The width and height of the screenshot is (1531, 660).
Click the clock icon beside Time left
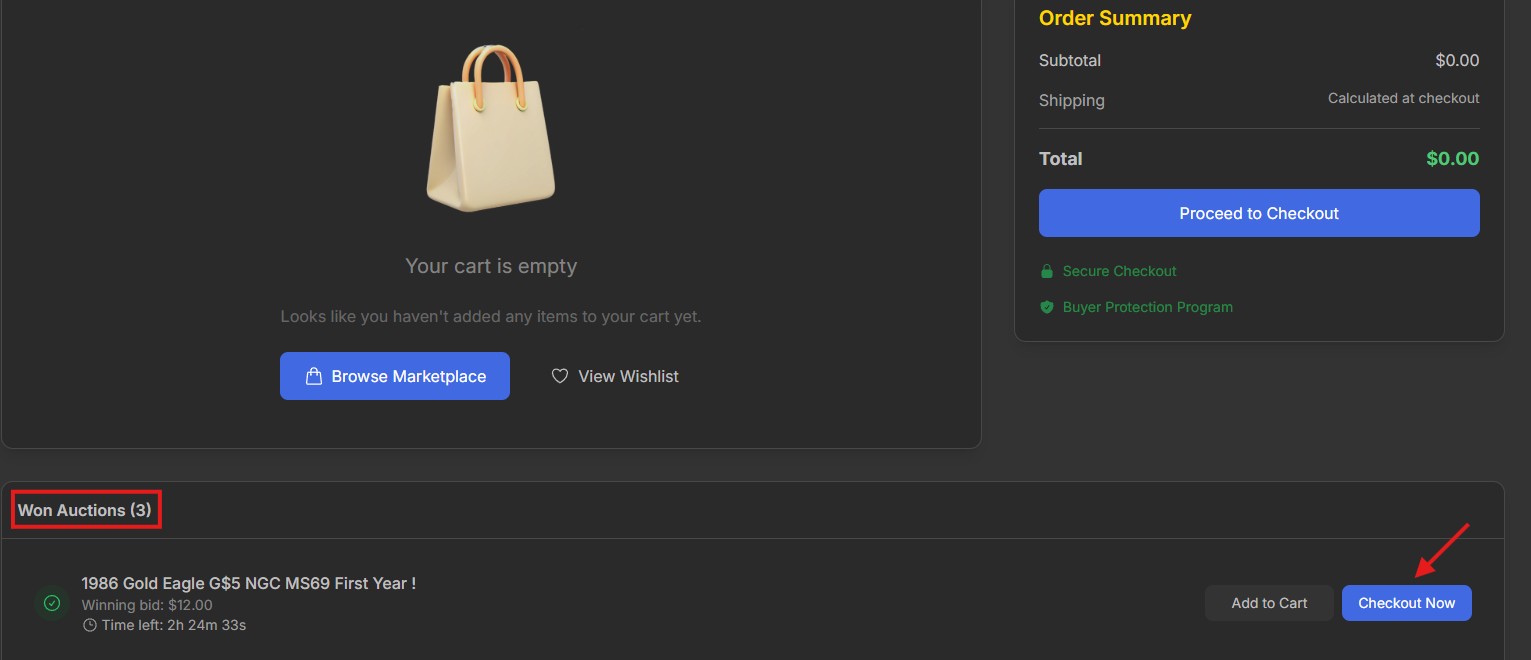(90, 625)
